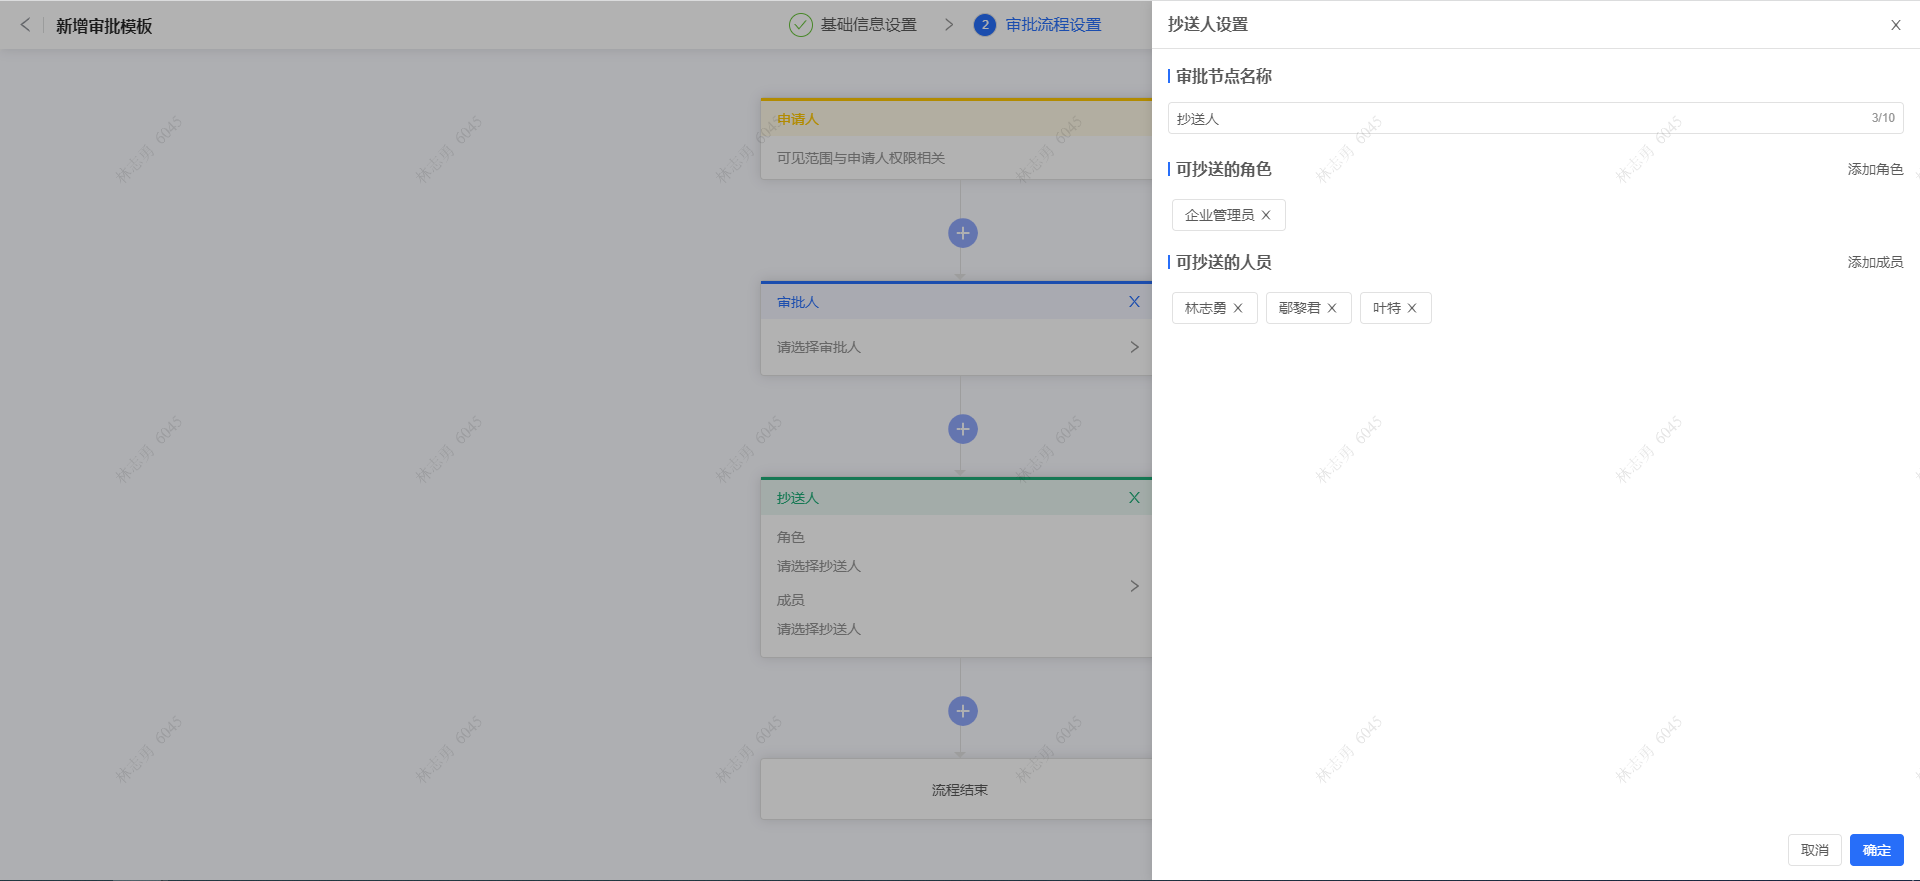Viewport: 1920px width, 881px height.
Task: Click the 可见范围与申请人权限相关 text
Action: 861,158
